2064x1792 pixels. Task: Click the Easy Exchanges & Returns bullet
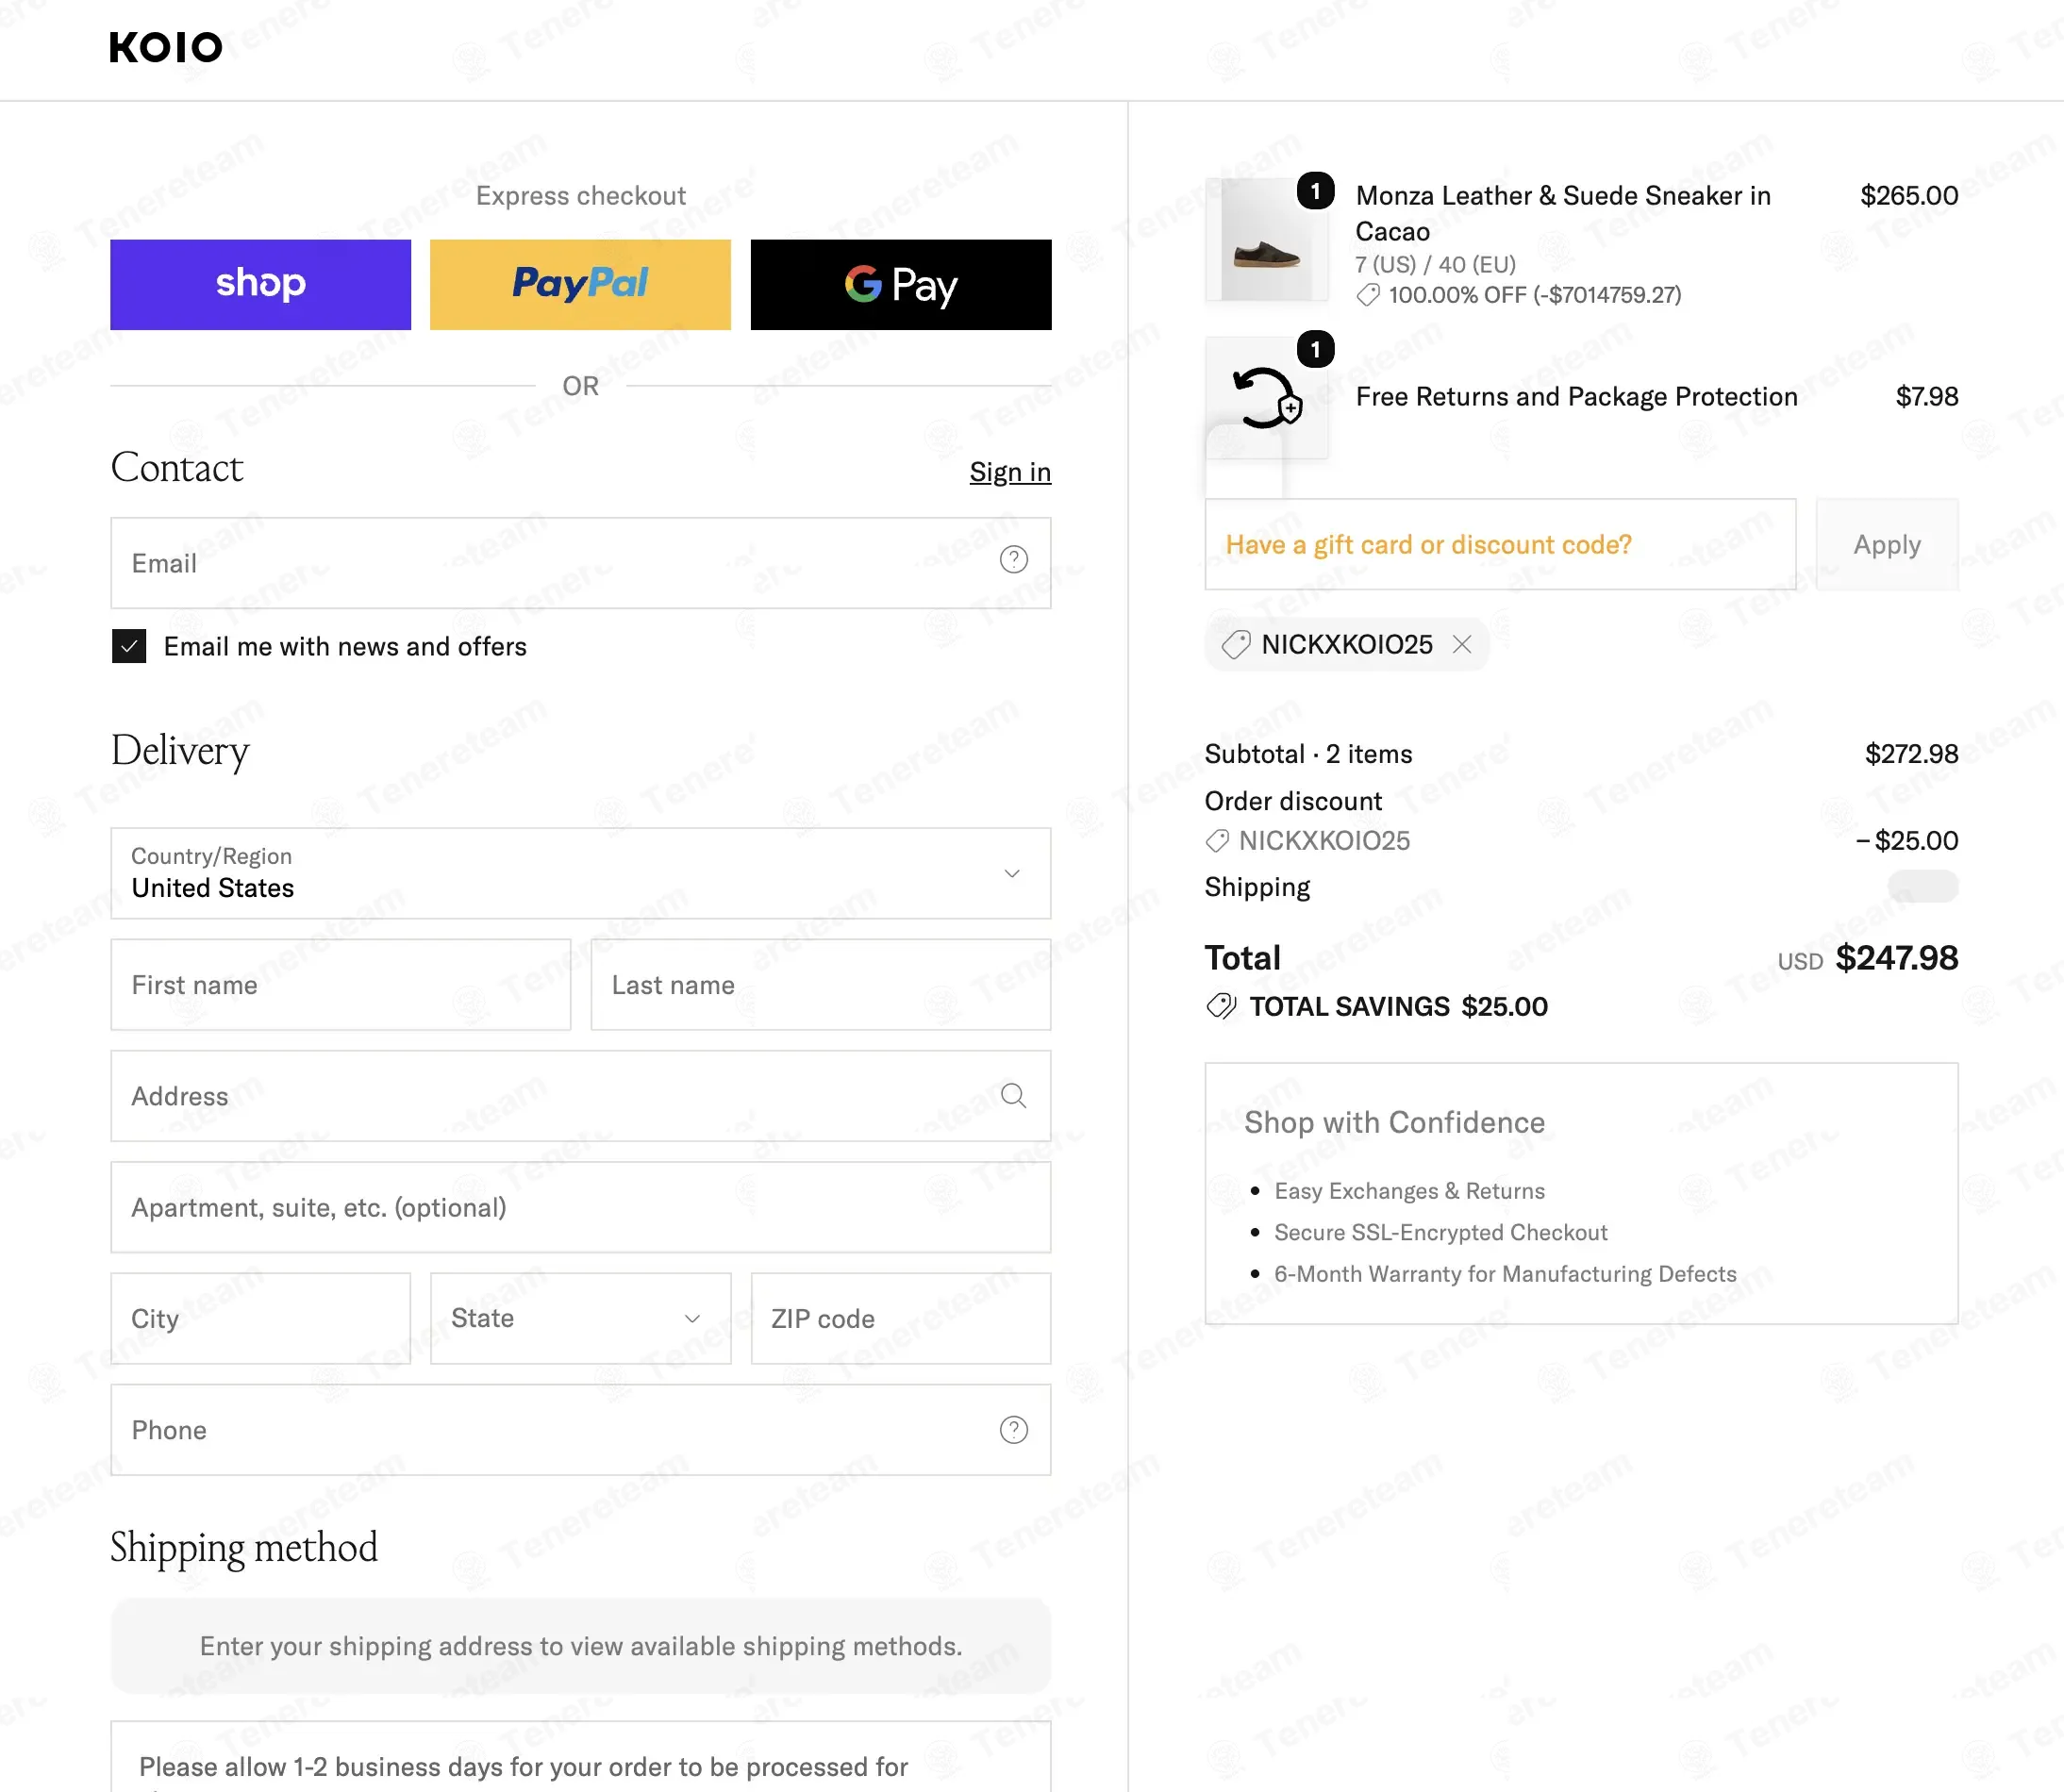1410,1191
